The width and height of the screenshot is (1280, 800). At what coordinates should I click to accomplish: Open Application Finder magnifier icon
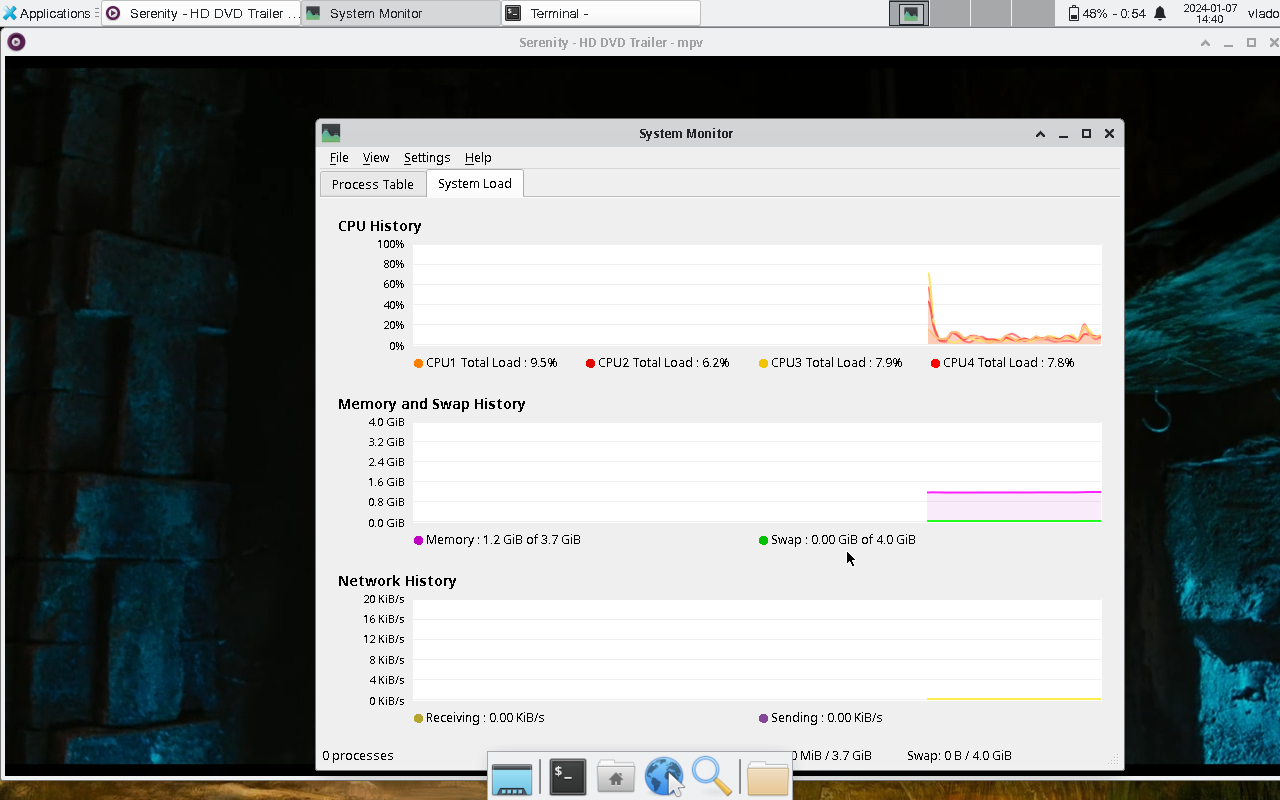pos(712,777)
